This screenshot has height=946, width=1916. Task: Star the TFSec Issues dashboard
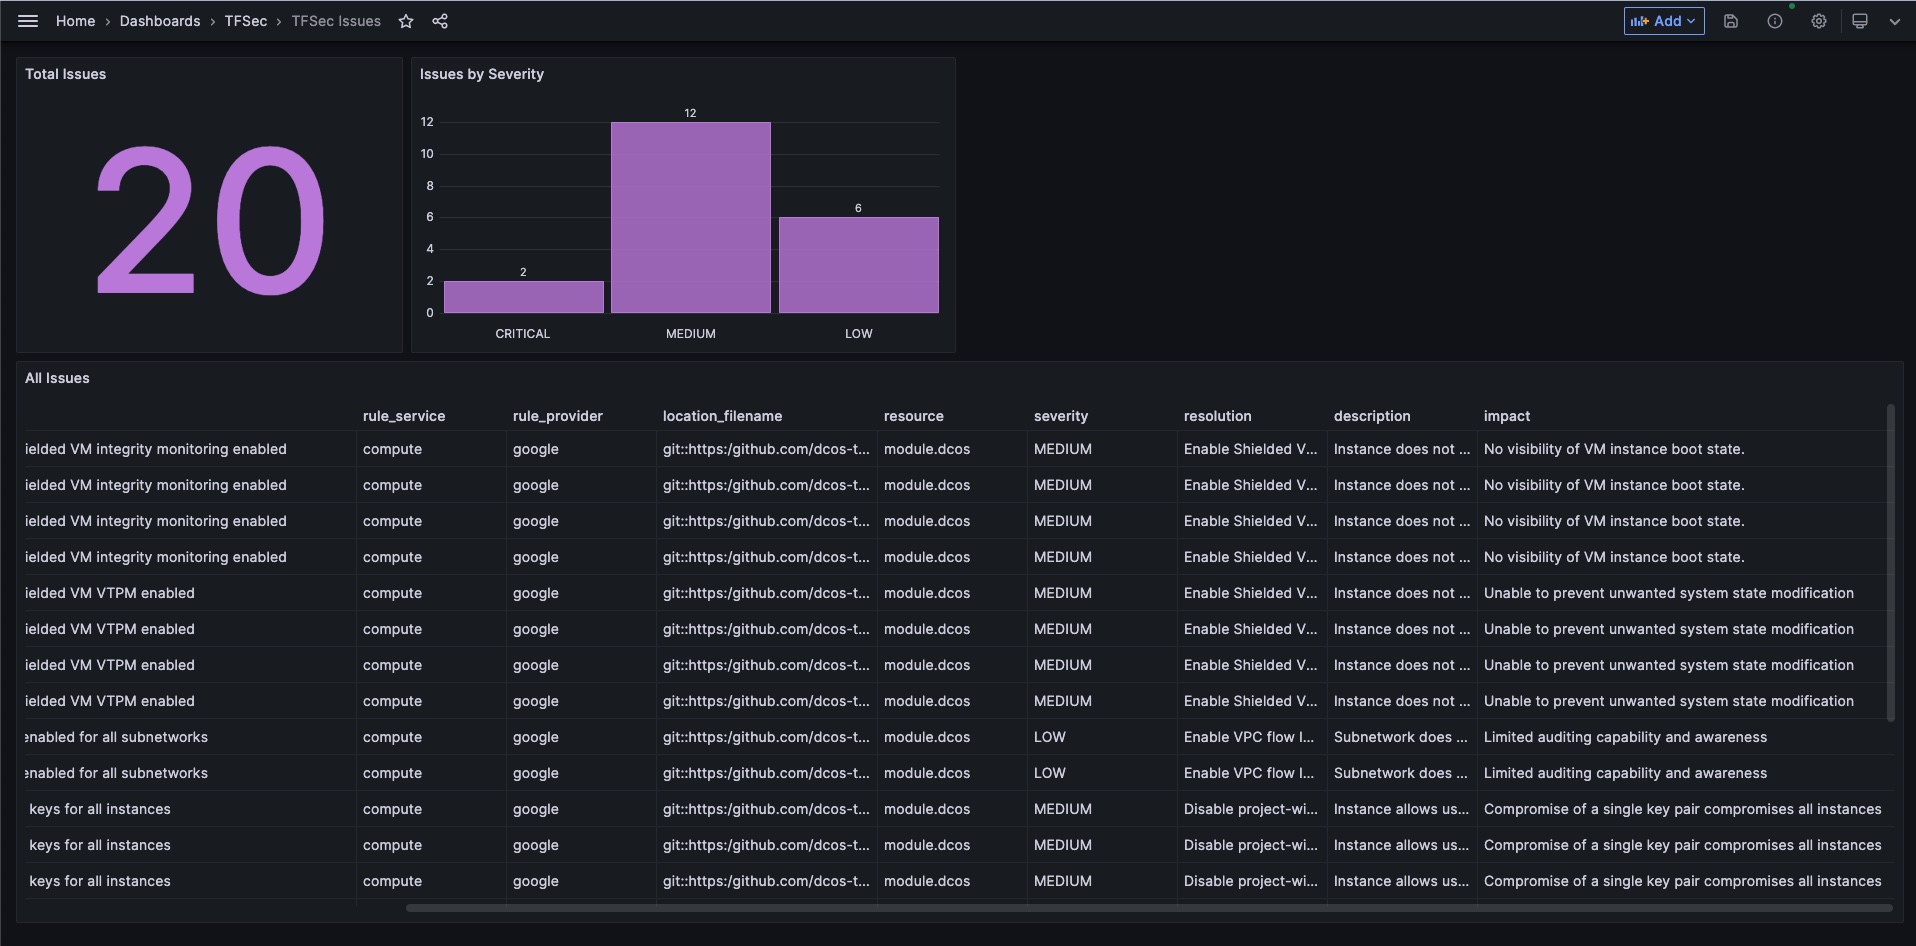click(406, 21)
